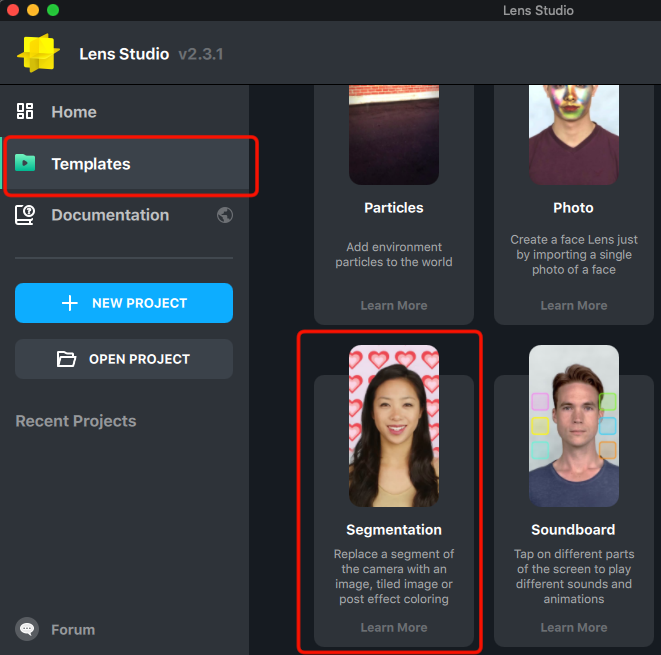Click Learn More under Segmentation template
The height and width of the screenshot is (655, 661).
tap(394, 627)
